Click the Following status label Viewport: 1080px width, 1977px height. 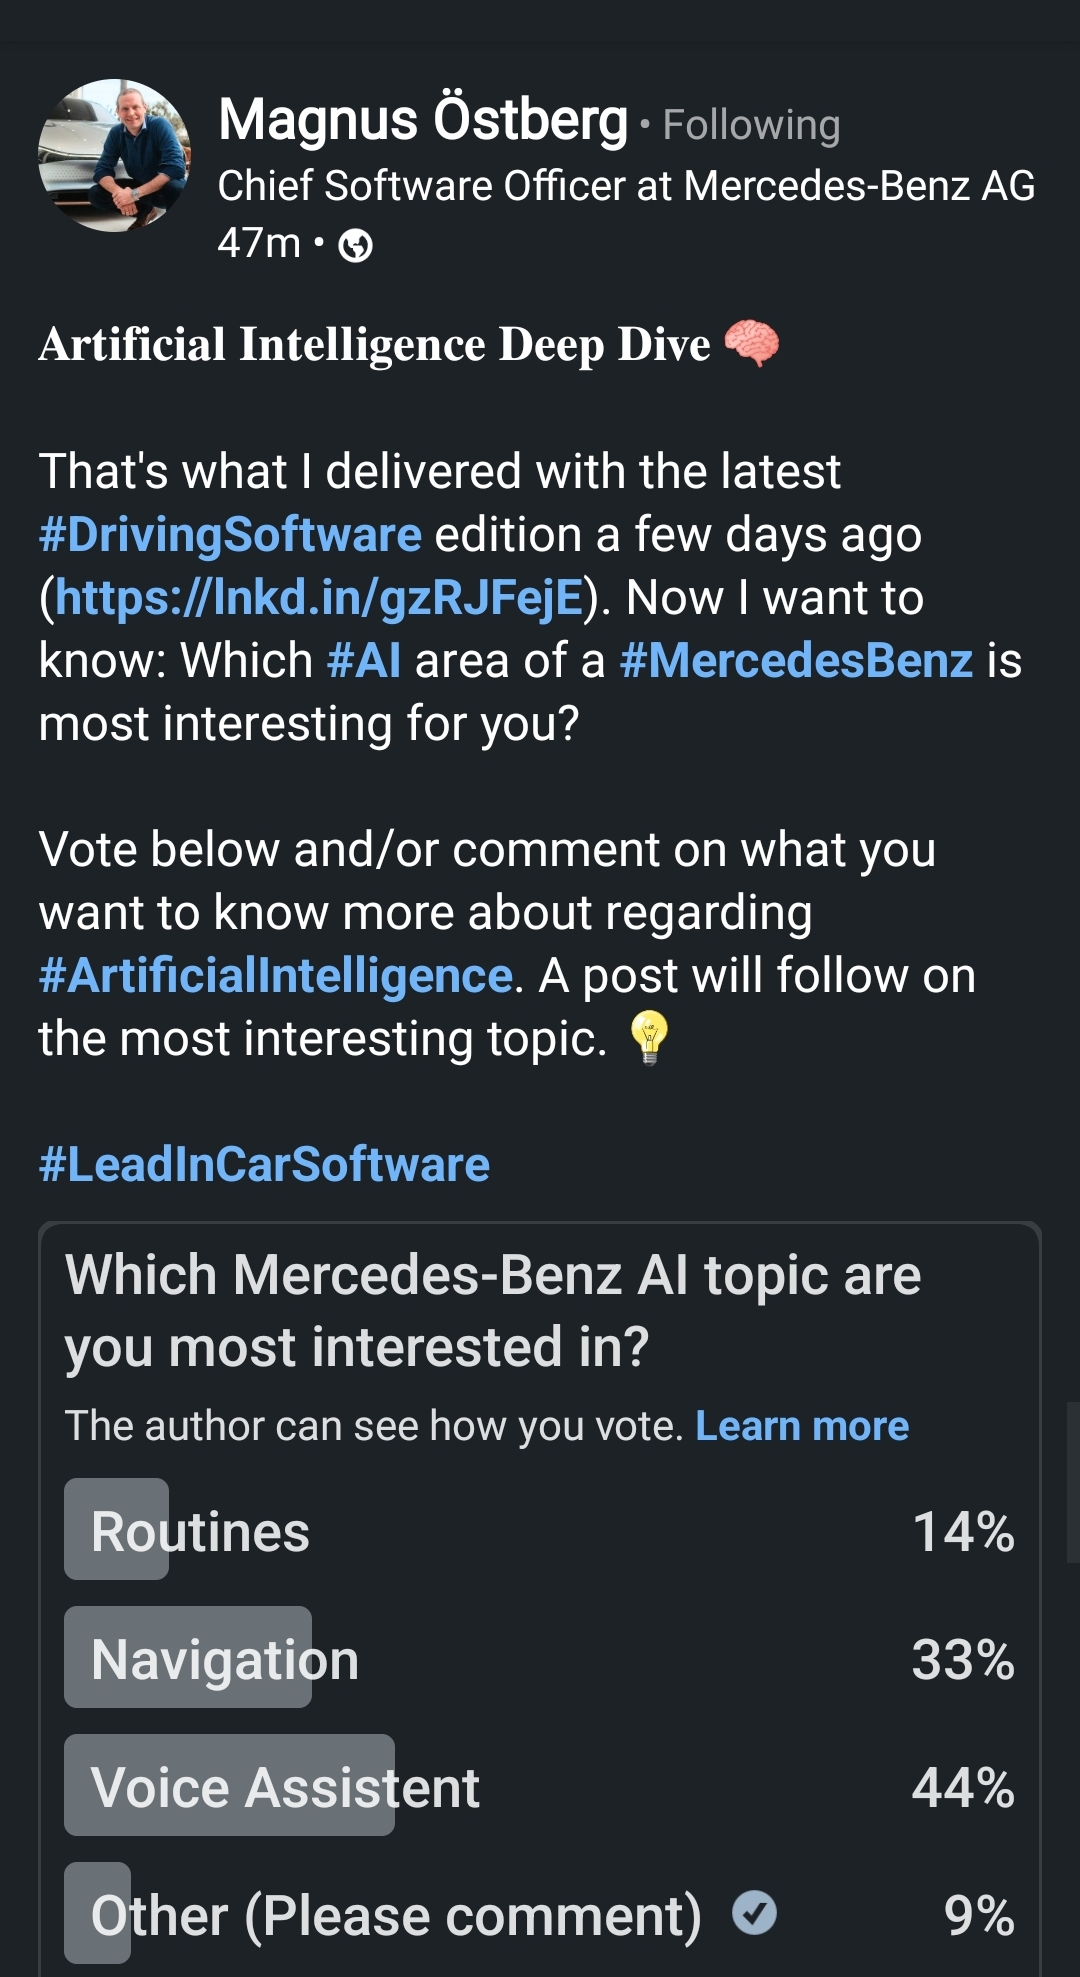[751, 126]
